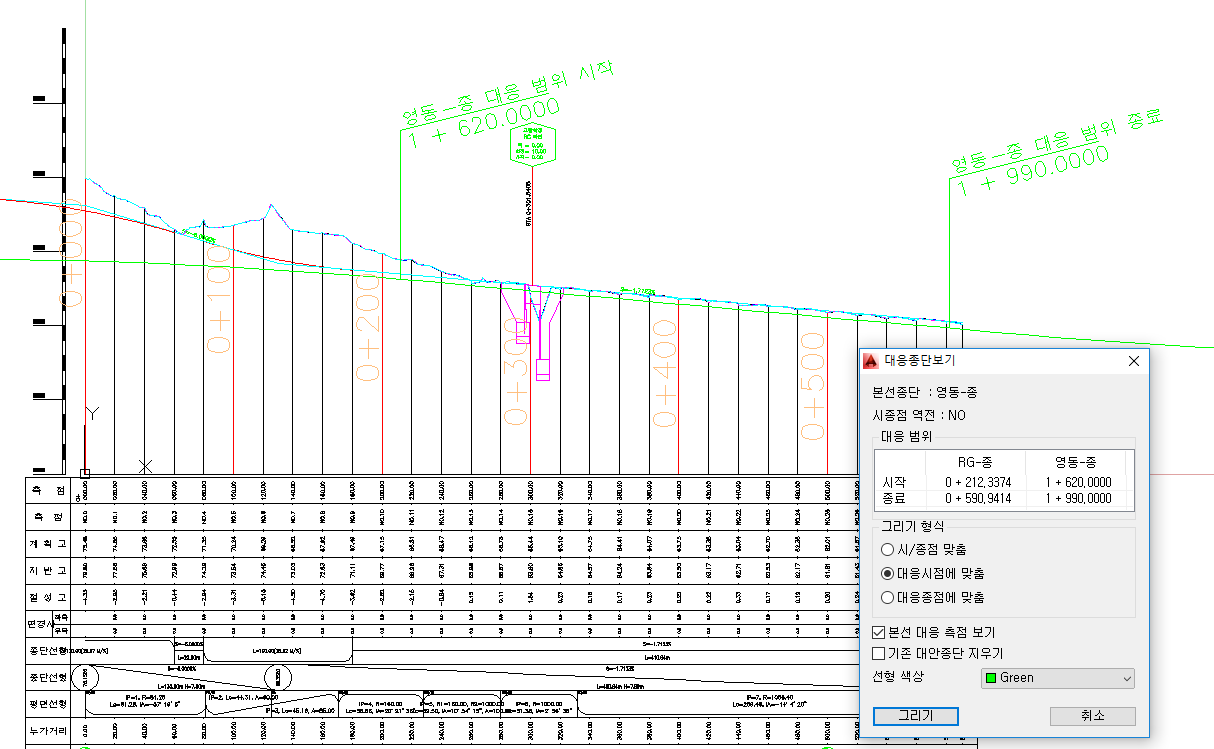Enable 기존 대안종단 지우기 checkbox

click(x=879, y=653)
